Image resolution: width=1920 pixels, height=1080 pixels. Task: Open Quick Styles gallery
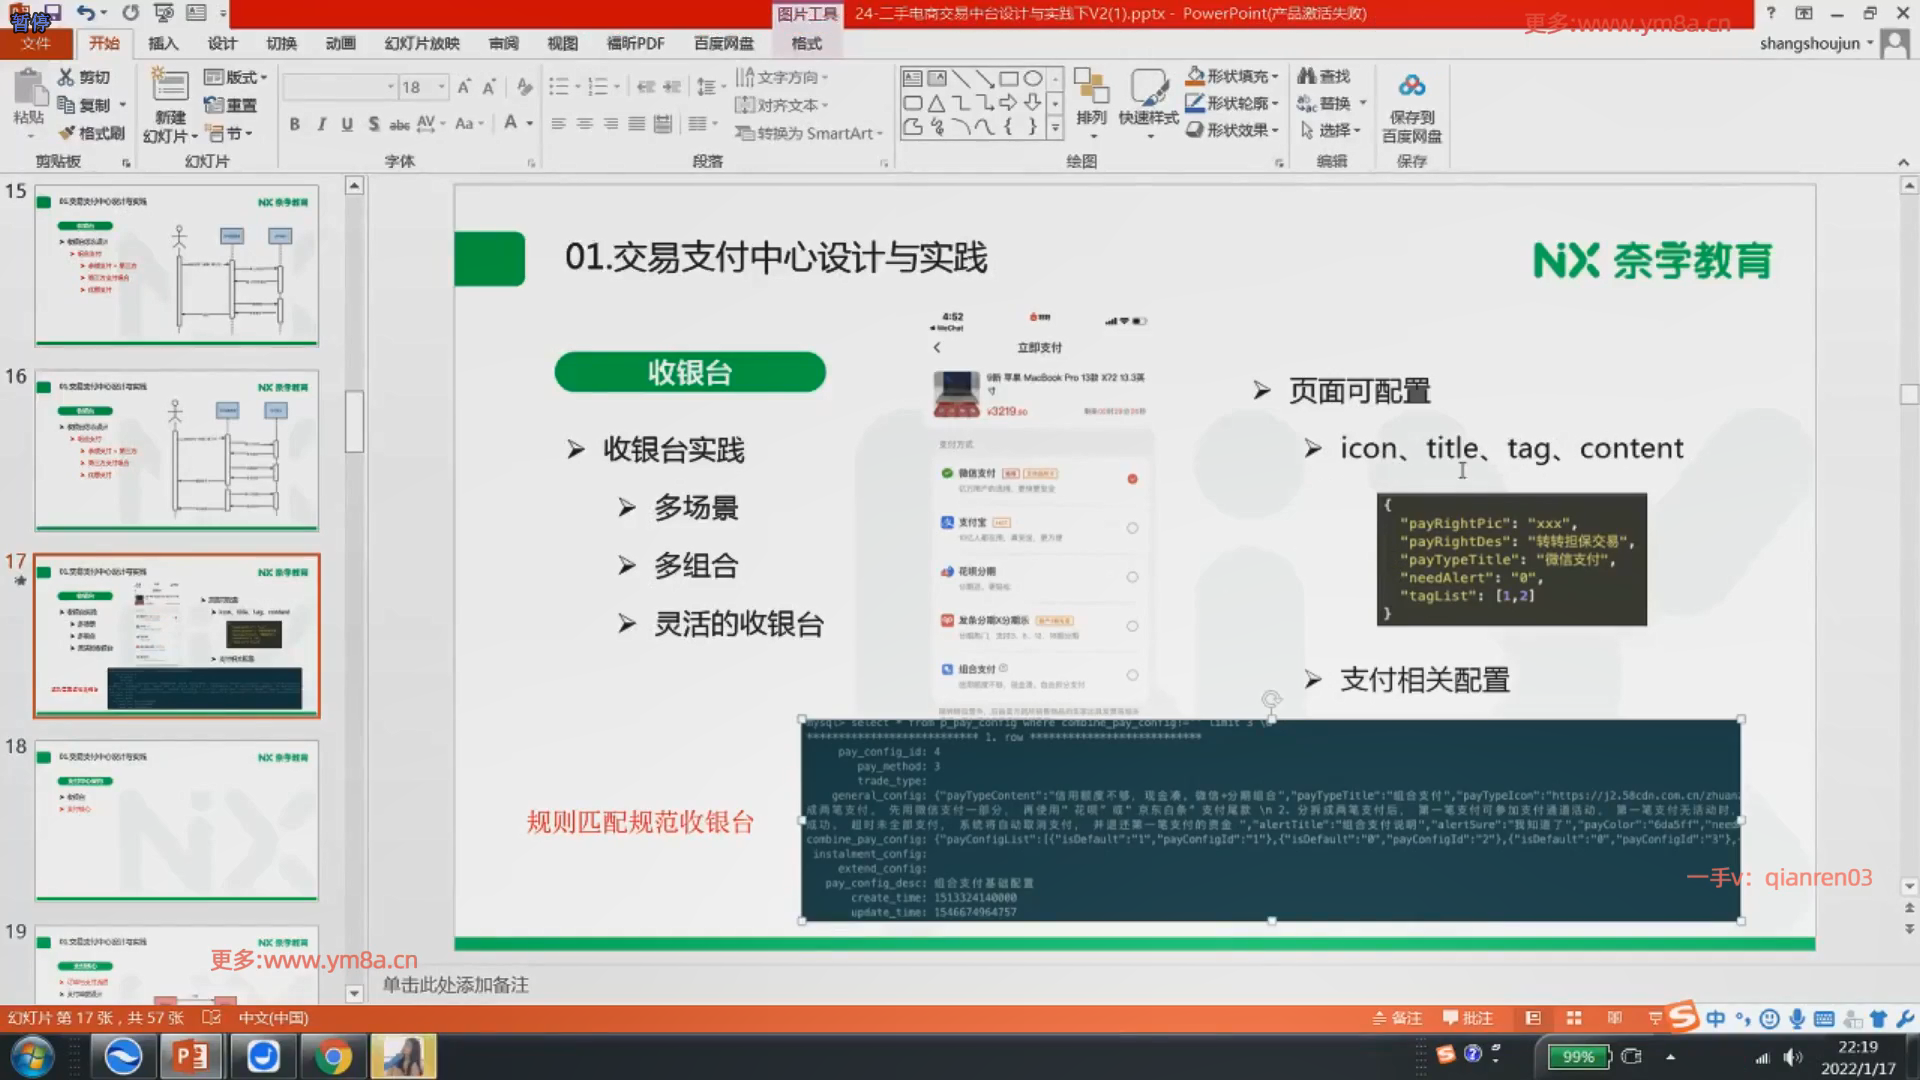tap(1148, 88)
